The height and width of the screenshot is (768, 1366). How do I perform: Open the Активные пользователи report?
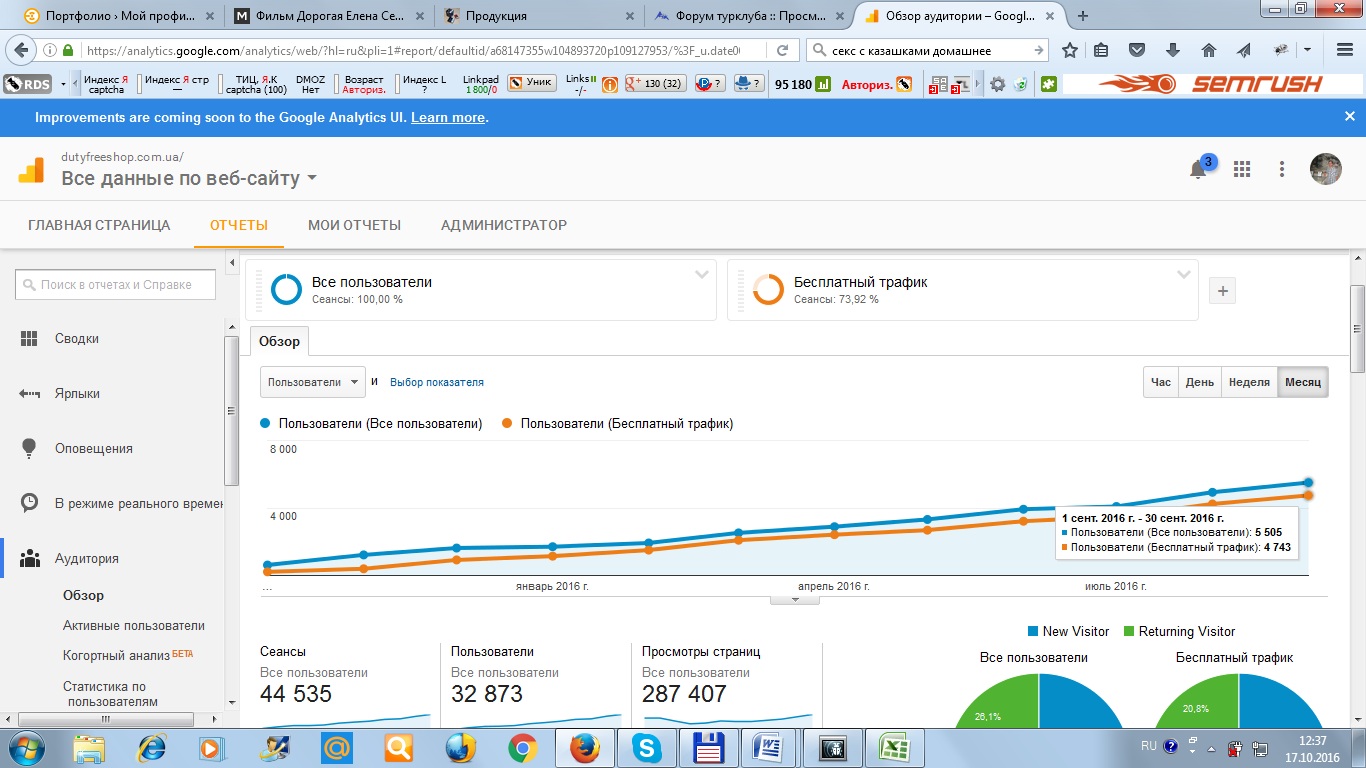[134, 625]
